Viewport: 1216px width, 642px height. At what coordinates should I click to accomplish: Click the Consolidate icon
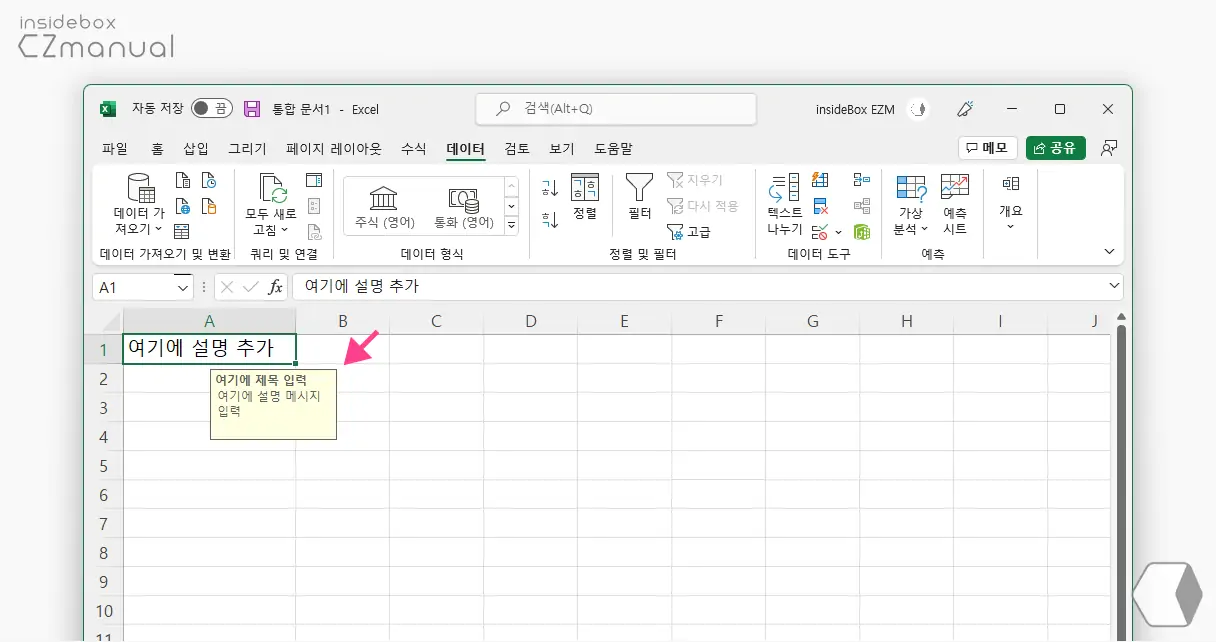pyautogui.click(x=861, y=180)
